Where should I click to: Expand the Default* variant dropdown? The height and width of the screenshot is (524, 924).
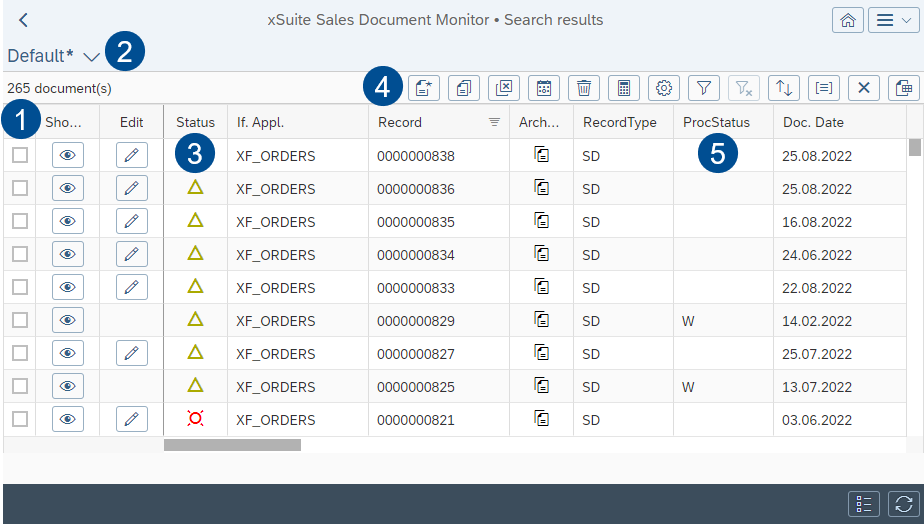pos(92,57)
